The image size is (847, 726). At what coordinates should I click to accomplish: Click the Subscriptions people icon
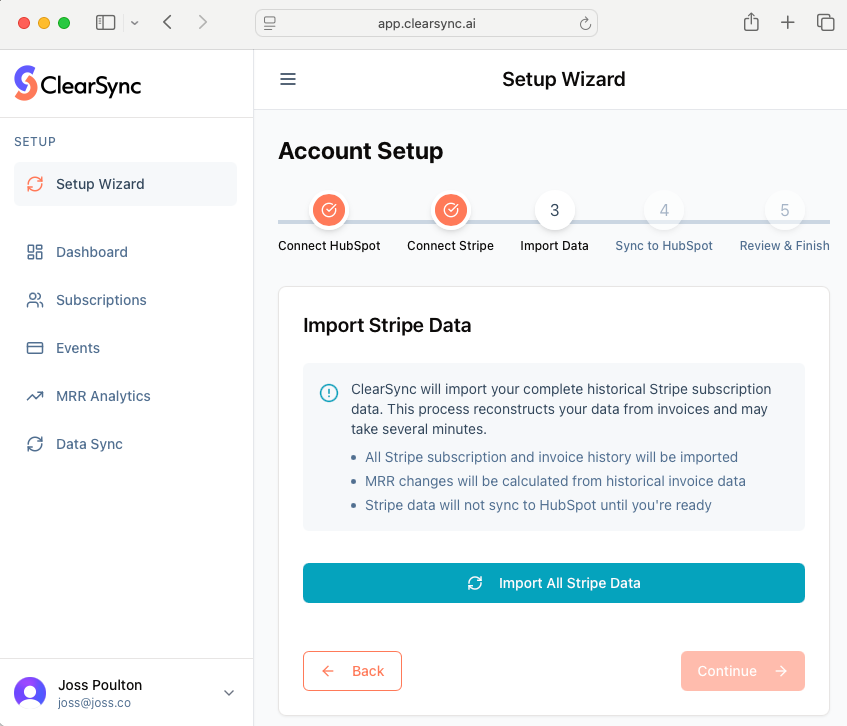pos(35,300)
